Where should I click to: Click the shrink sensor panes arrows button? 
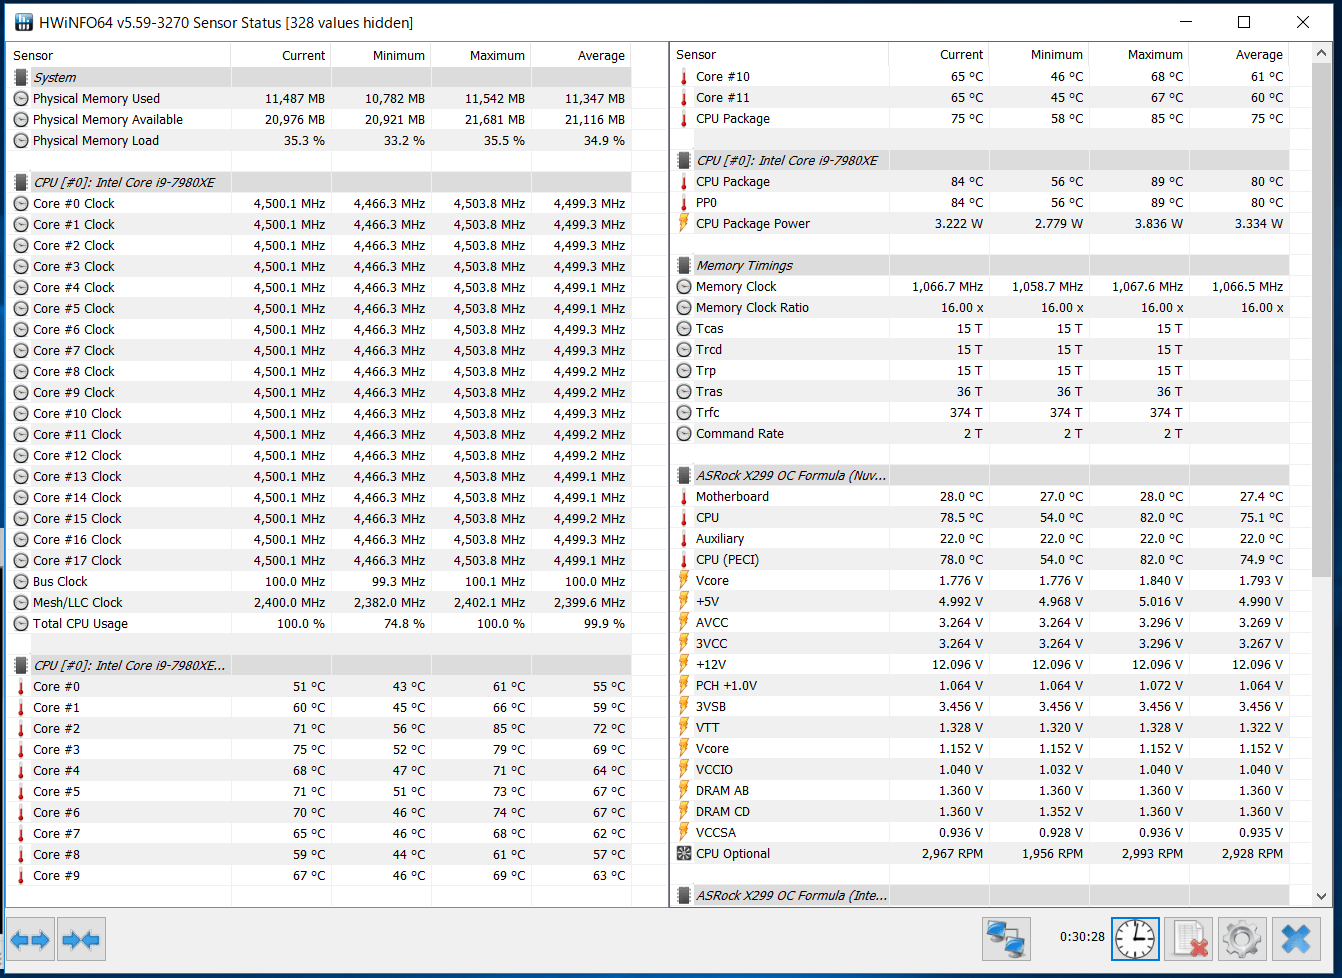[x=80, y=940]
